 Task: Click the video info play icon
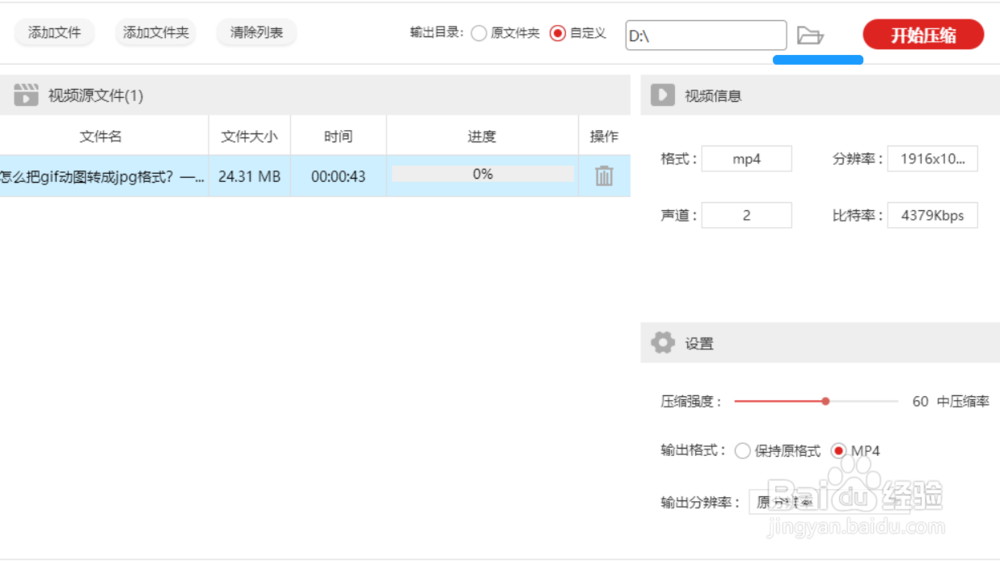[663, 95]
